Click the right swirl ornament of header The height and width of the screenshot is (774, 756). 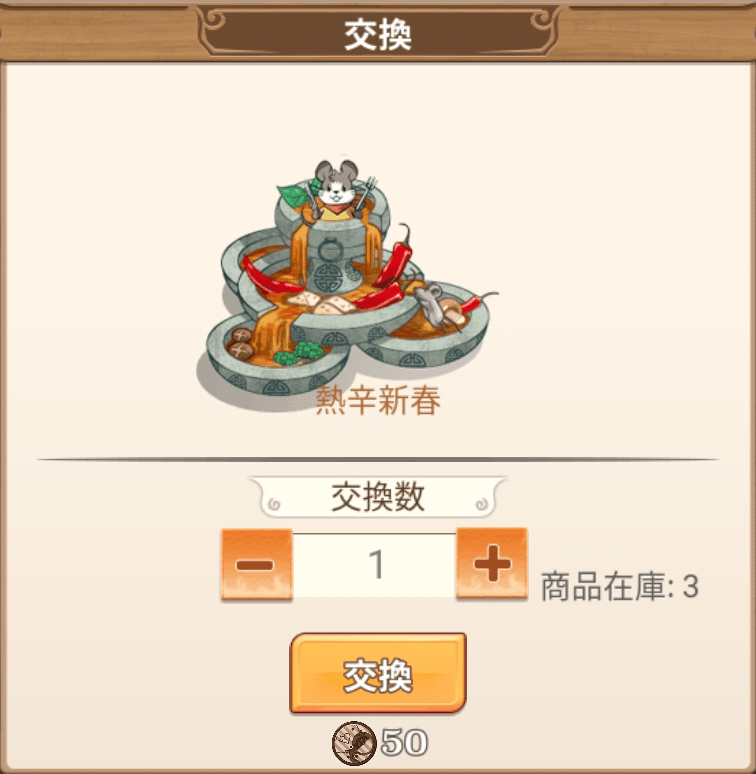point(542,20)
